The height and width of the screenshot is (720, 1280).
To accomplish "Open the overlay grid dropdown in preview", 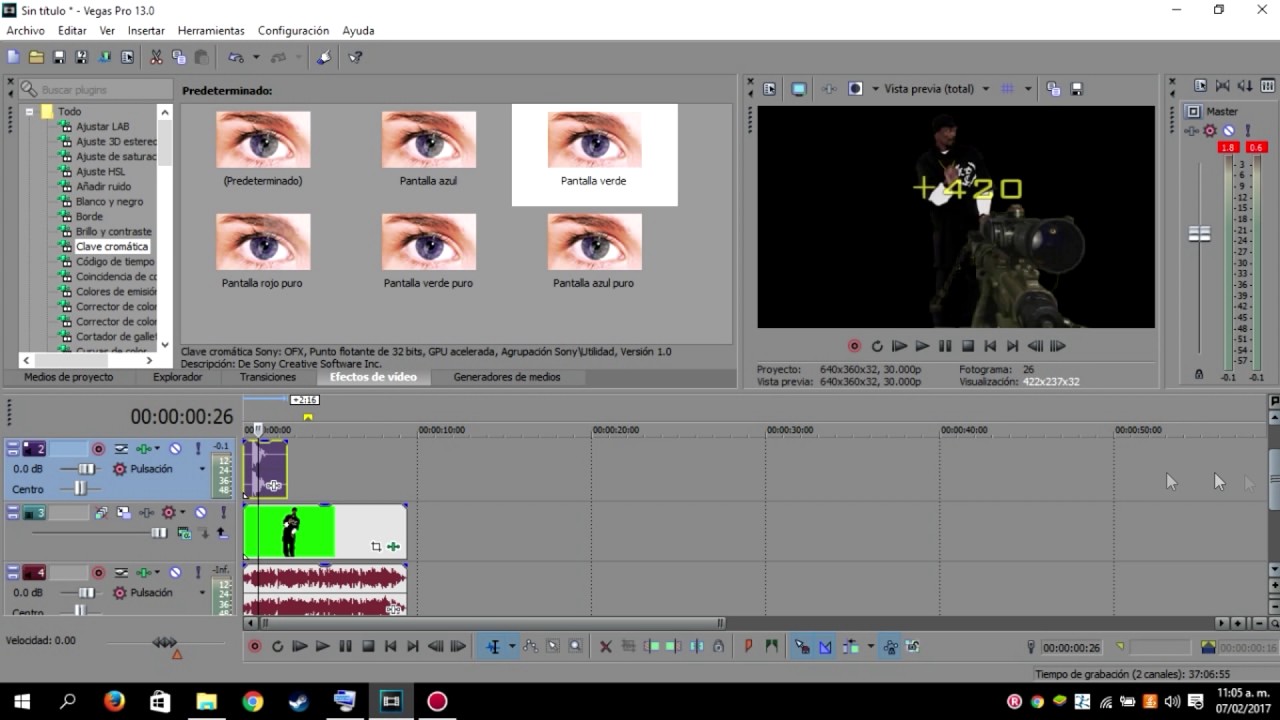I will coord(1027,89).
